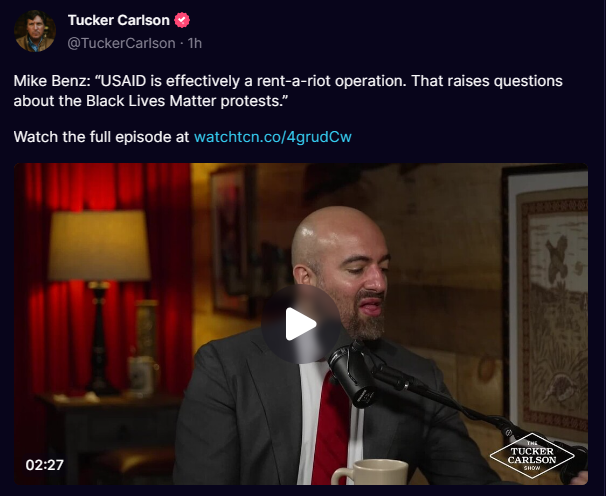Click the "Mike Benz" name in the post text

pos(48,81)
